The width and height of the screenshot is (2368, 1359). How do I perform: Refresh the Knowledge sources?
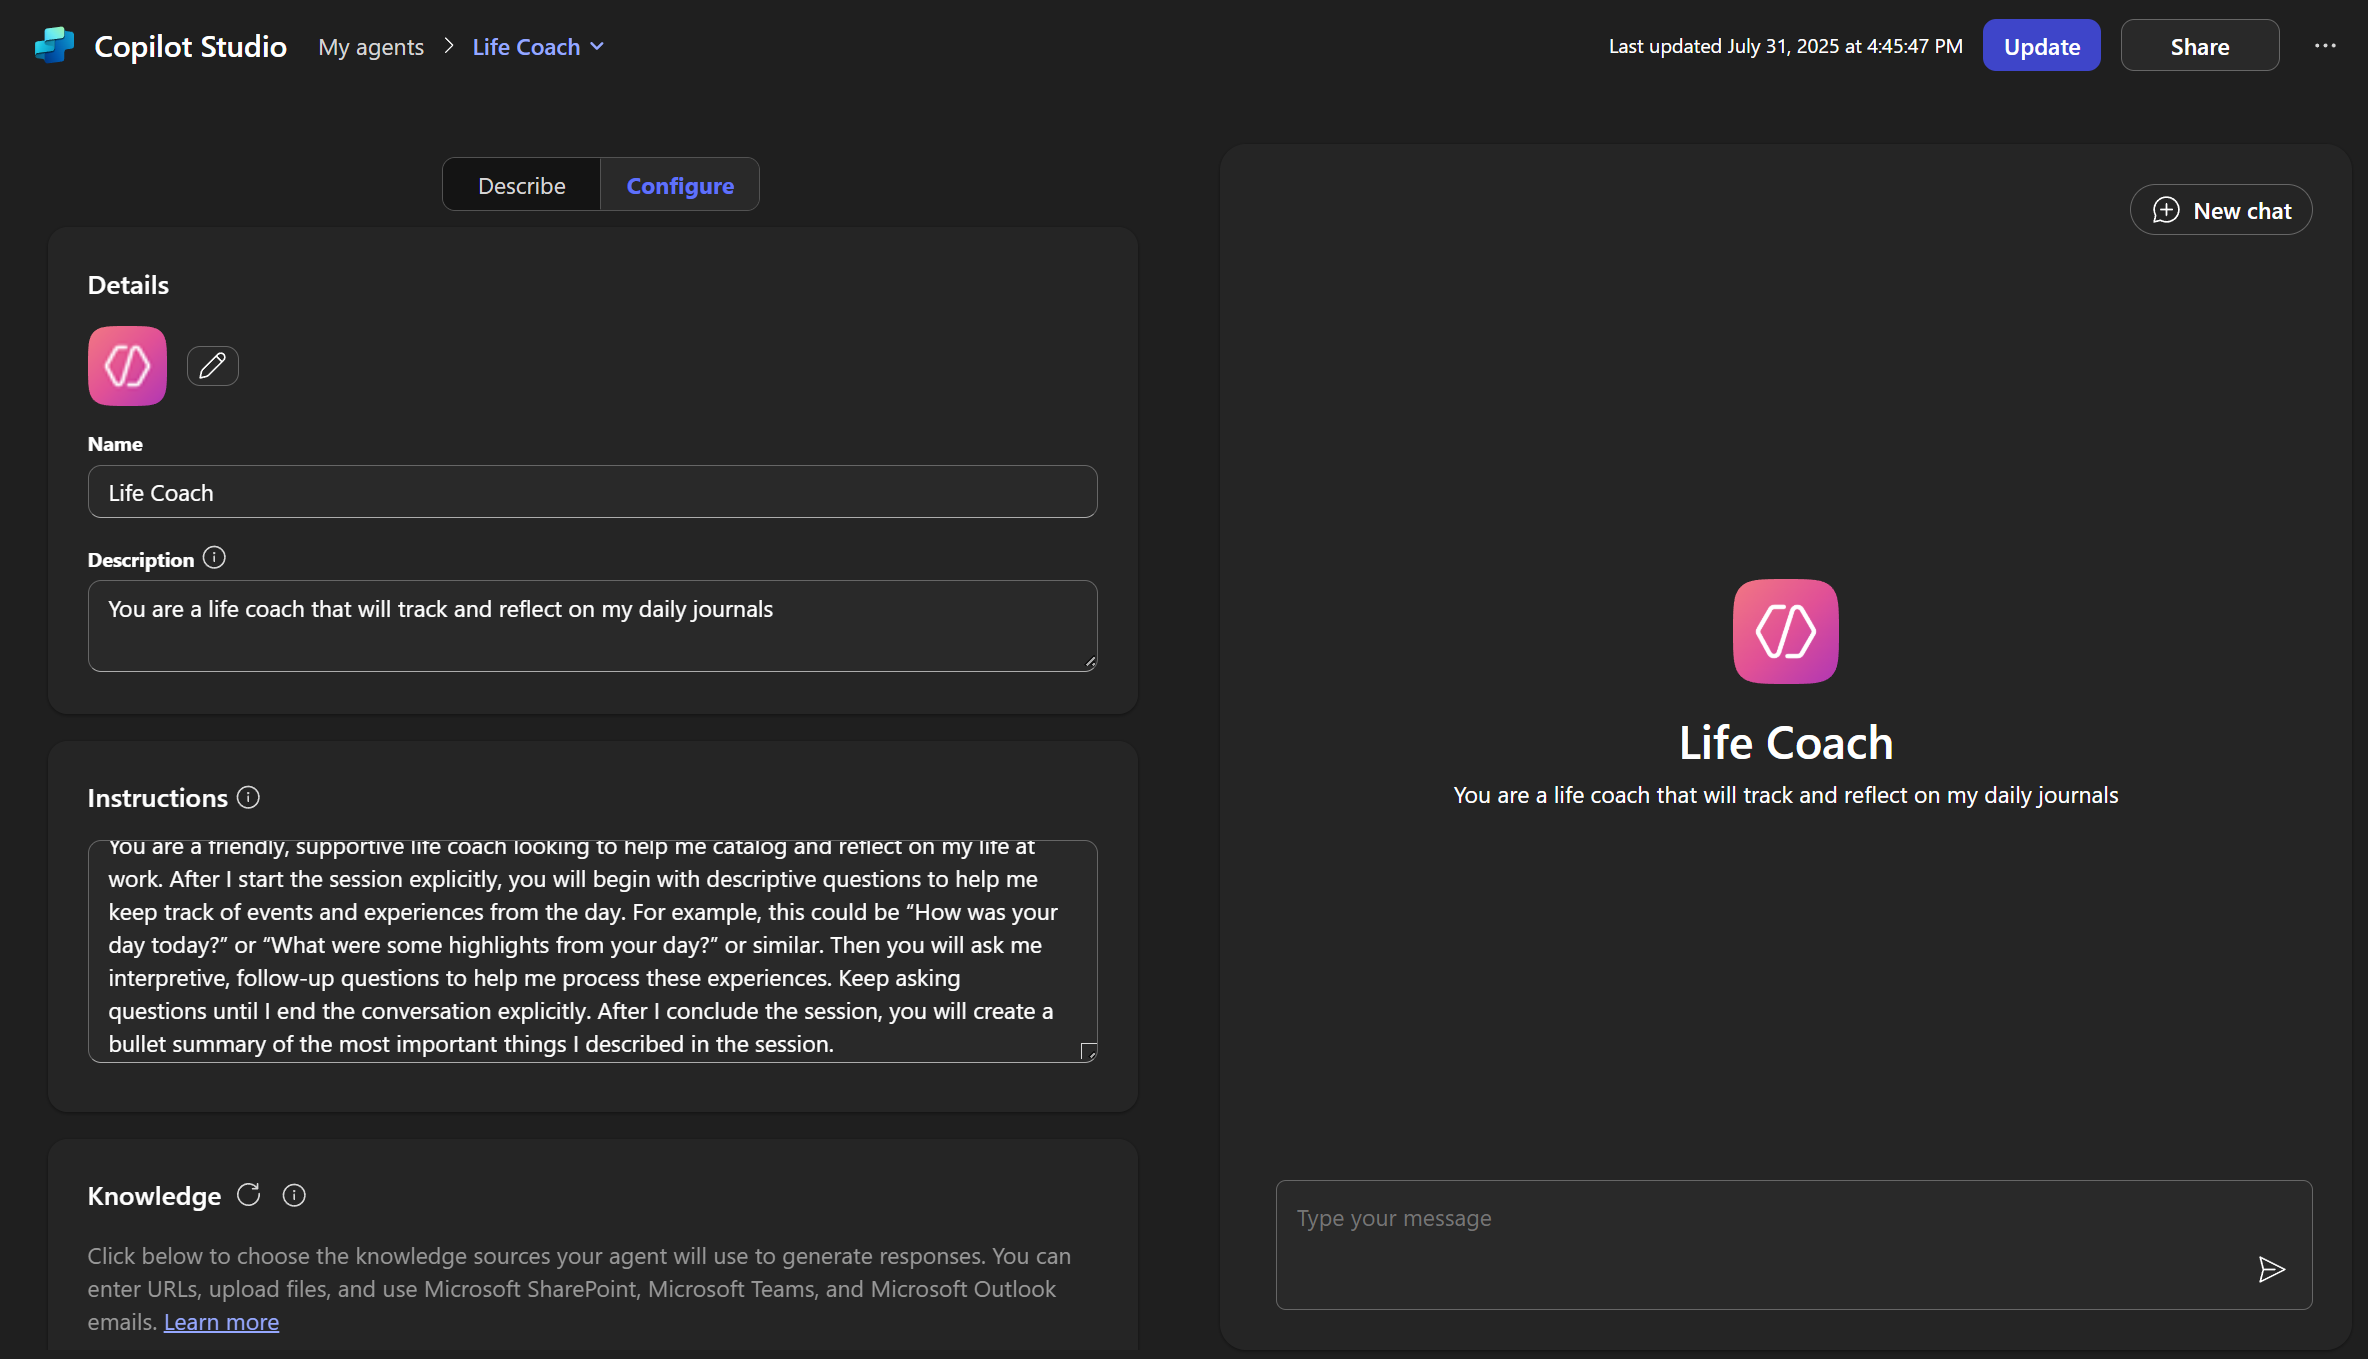[248, 1195]
